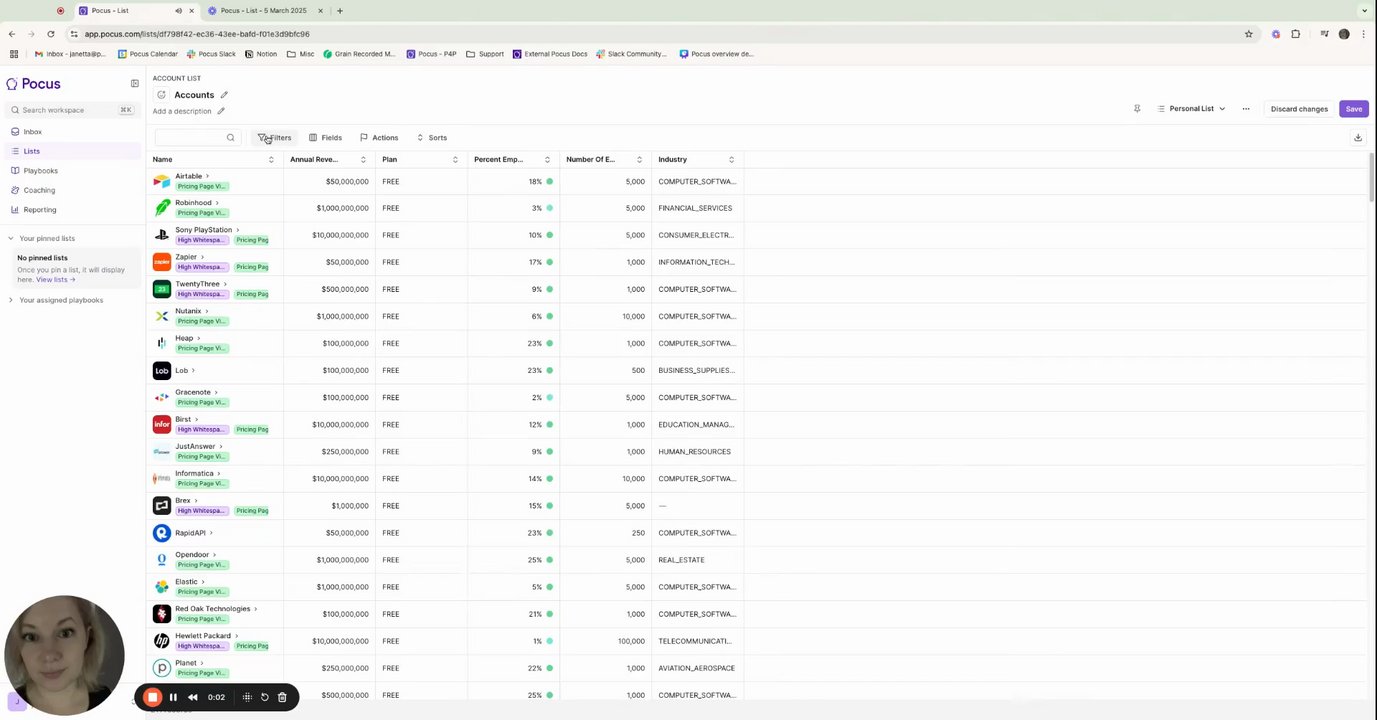Open the Chrome tab search dropdown
Screen dimensions: 1377x720
coord(1365,11)
